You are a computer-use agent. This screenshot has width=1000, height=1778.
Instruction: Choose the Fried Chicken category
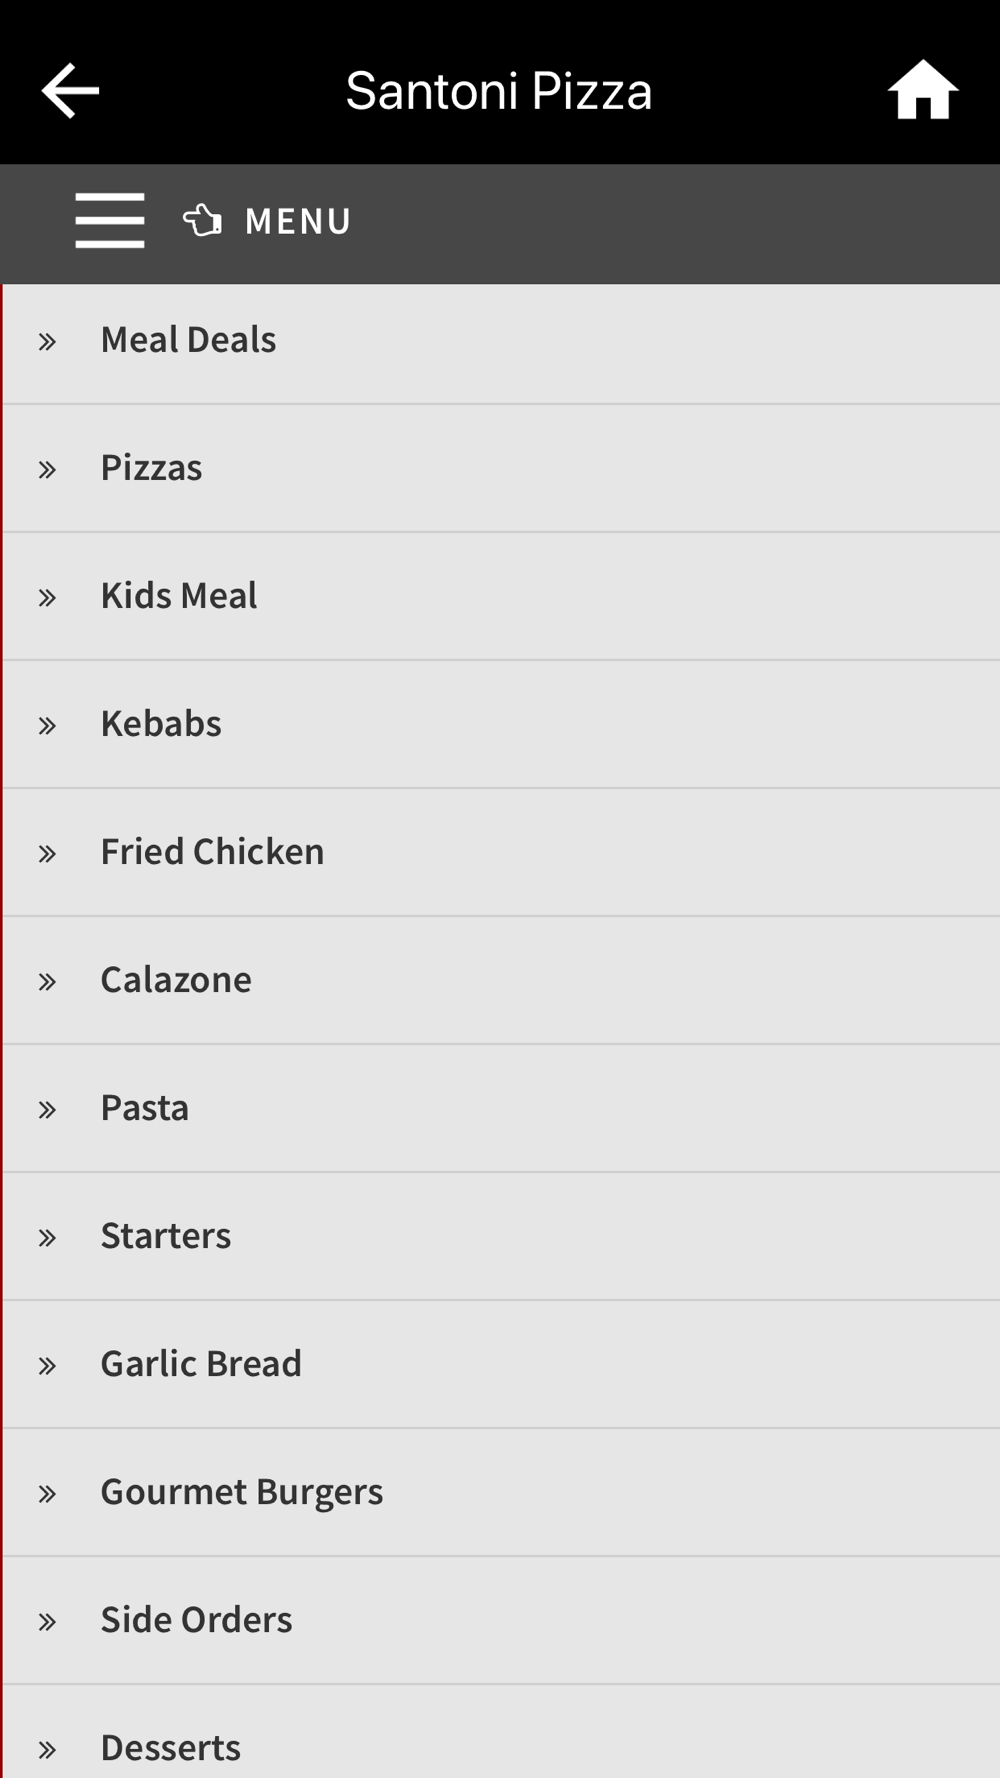(x=212, y=852)
